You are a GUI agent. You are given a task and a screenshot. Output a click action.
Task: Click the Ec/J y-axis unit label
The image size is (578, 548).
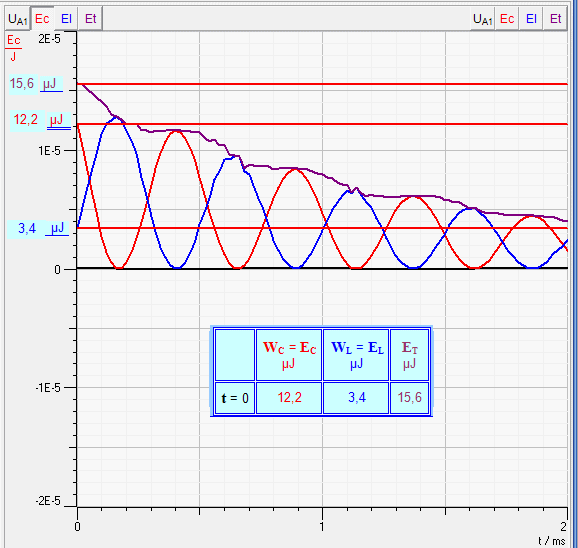pyautogui.click(x=14, y=48)
